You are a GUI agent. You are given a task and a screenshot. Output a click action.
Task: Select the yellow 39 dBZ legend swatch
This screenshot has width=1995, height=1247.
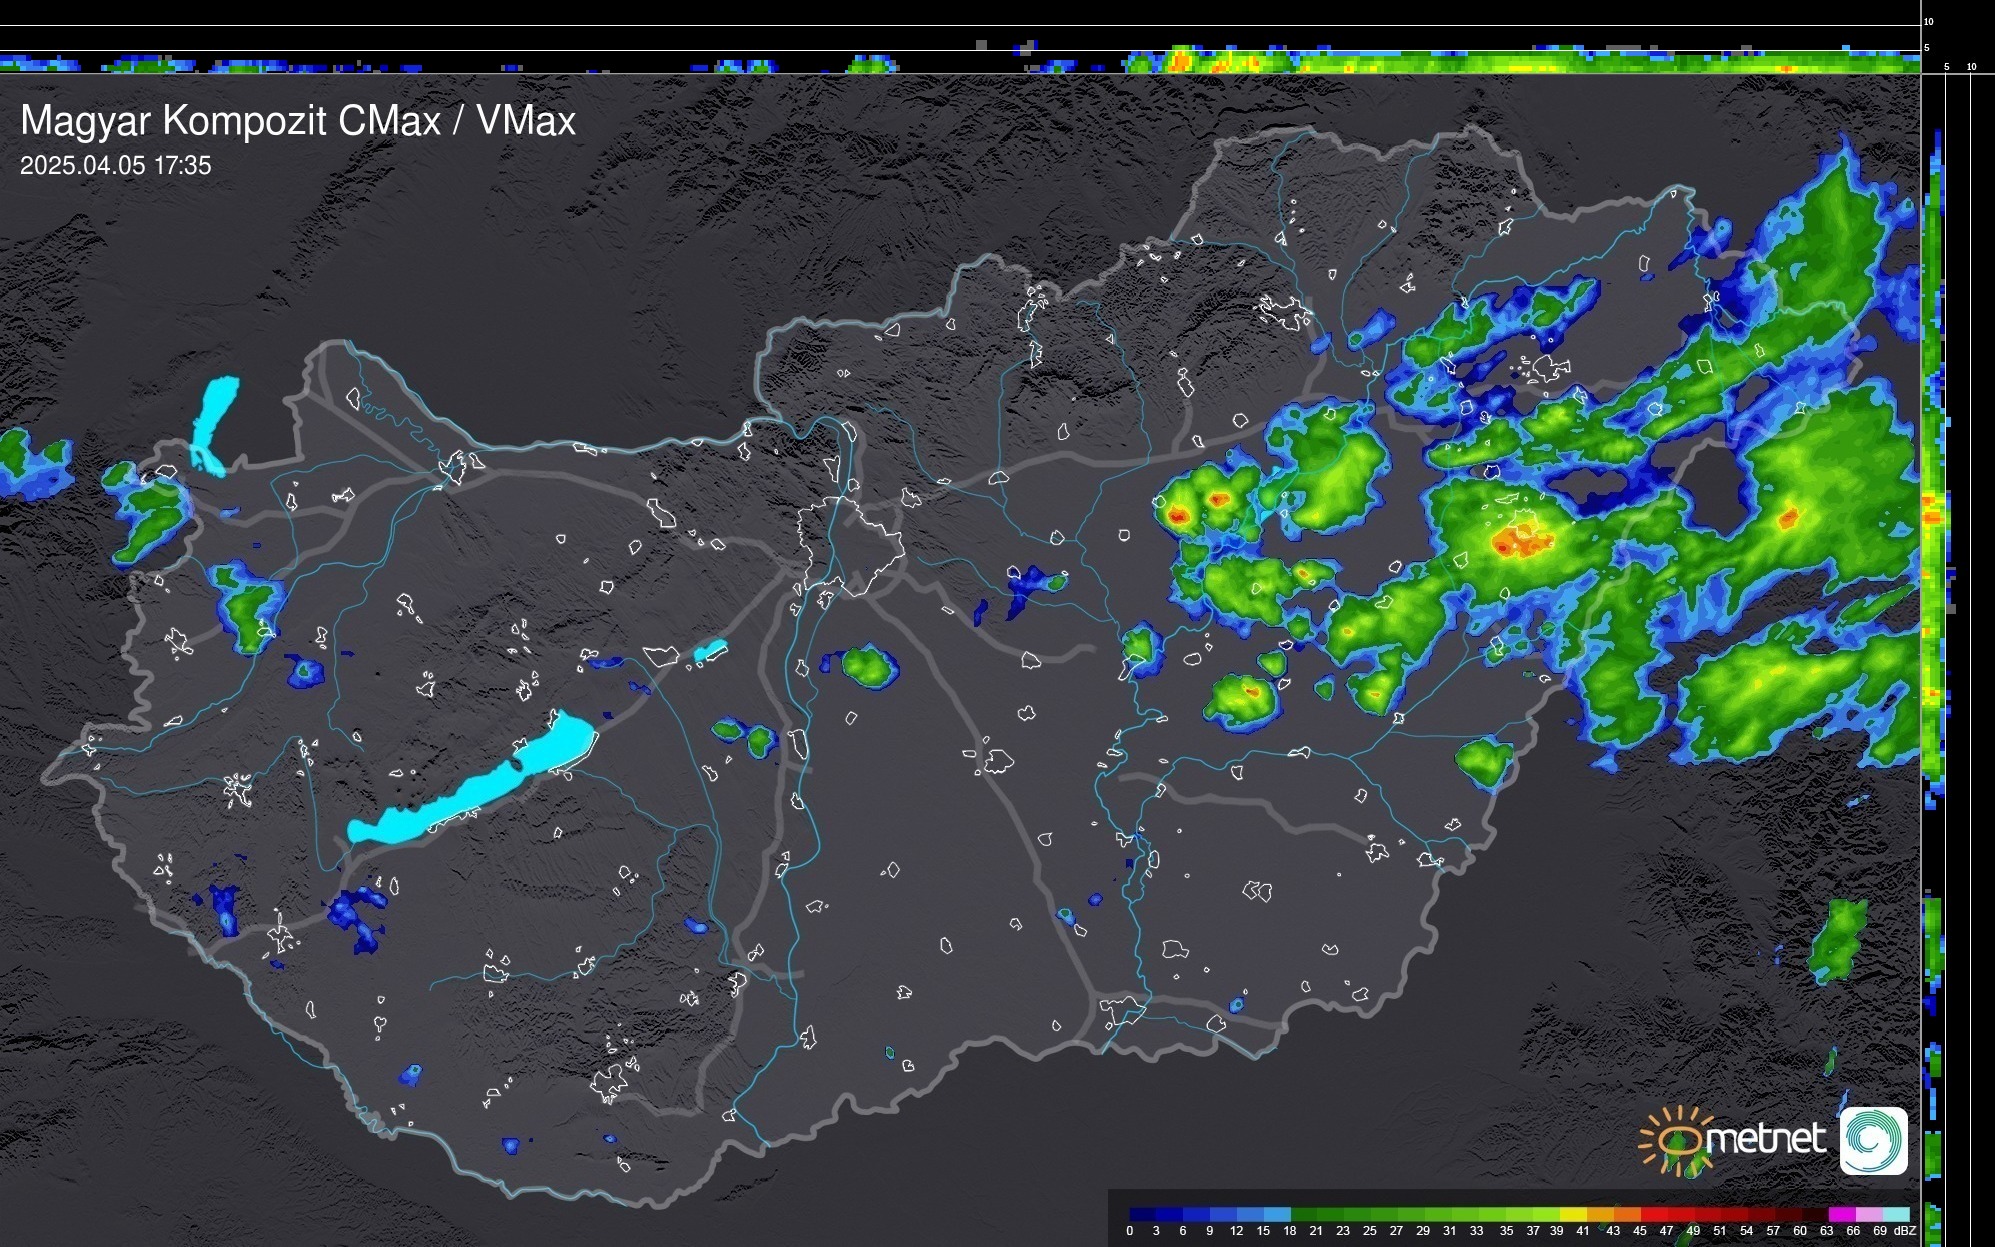click(x=1573, y=1214)
